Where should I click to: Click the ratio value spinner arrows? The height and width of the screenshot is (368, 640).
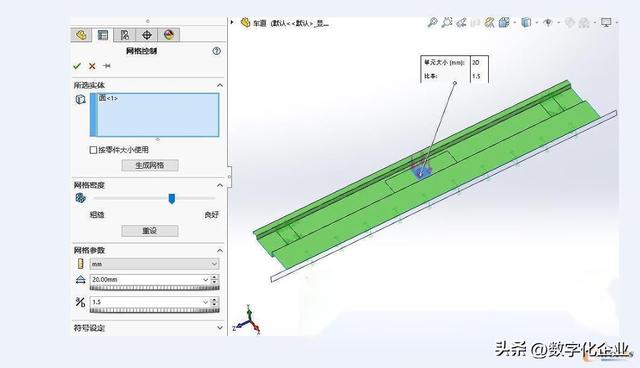(x=215, y=302)
